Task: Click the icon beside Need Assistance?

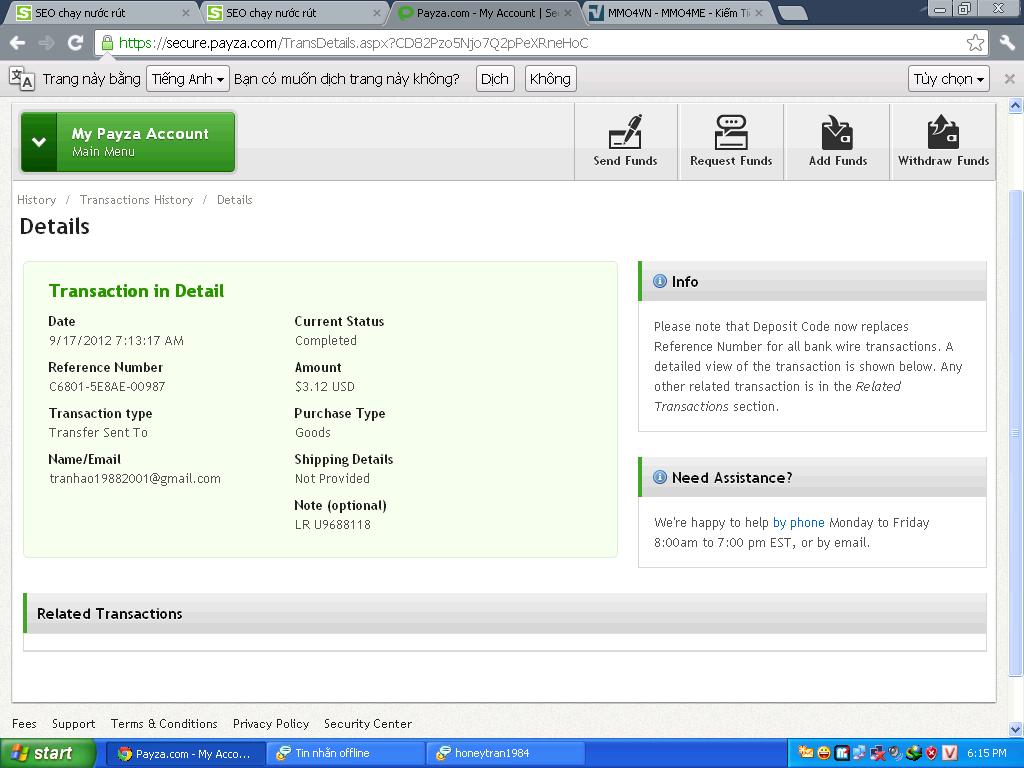Action: [x=660, y=477]
